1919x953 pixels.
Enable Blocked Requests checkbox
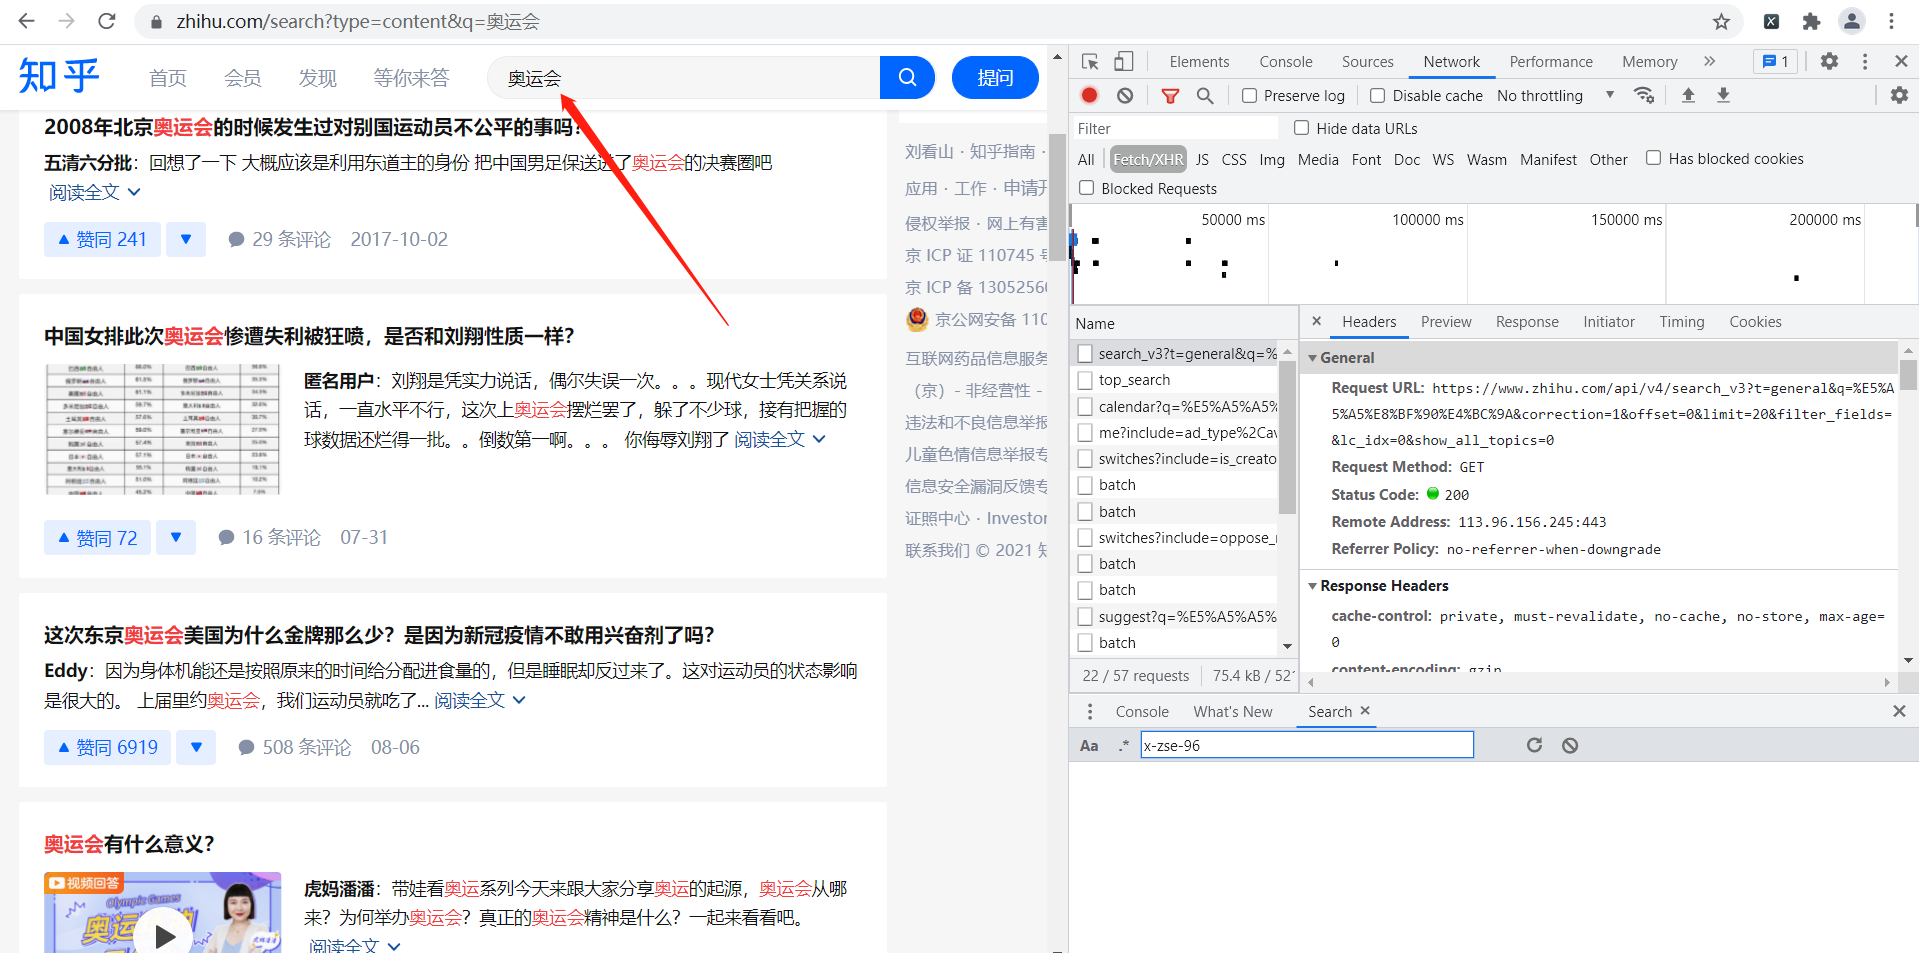coord(1086,187)
